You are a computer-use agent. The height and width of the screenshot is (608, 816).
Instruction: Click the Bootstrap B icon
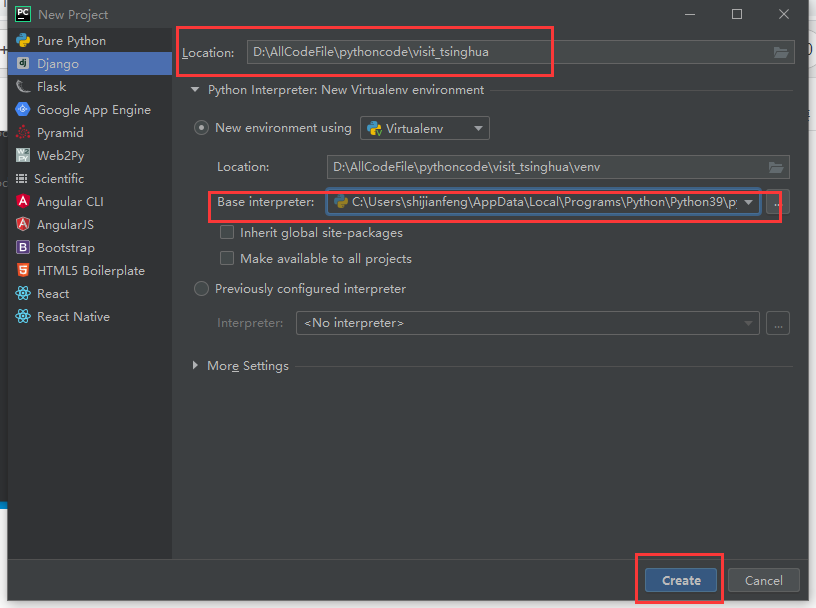tap(23, 247)
